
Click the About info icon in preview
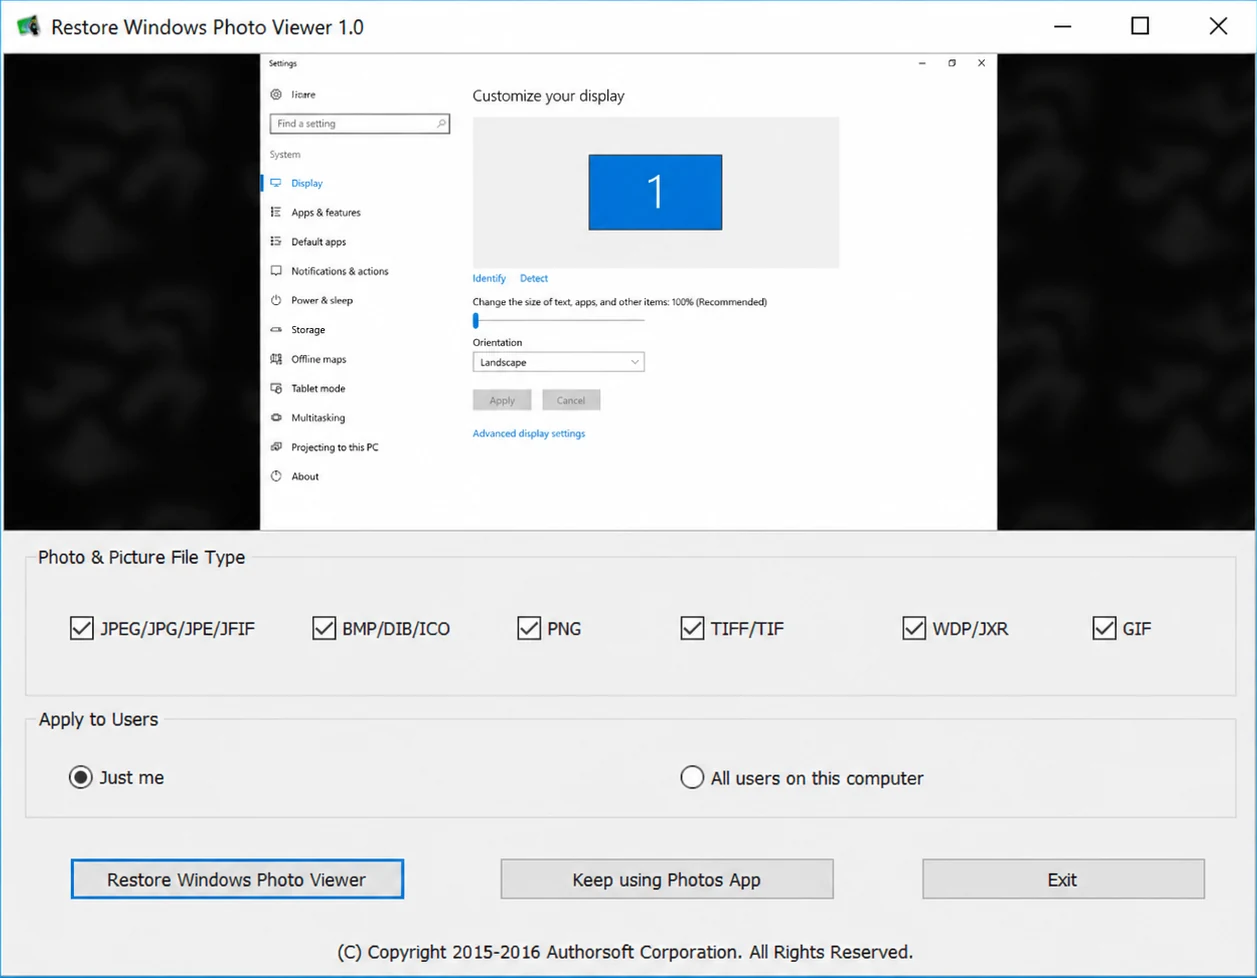(276, 476)
